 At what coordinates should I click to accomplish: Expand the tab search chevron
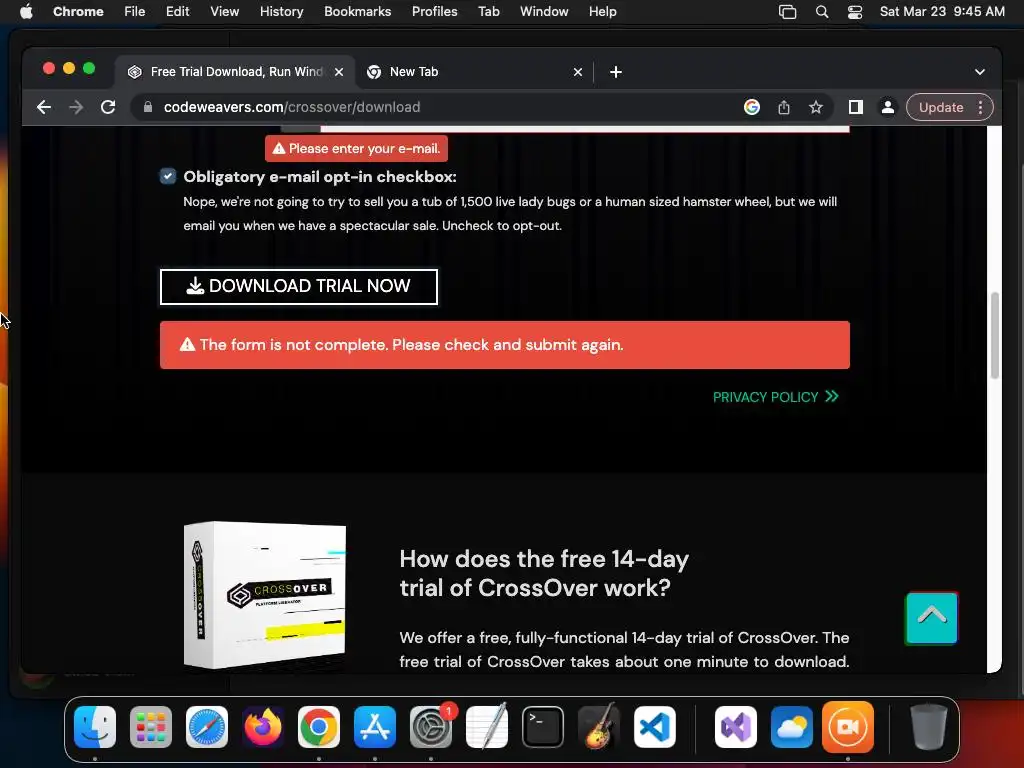coord(980,72)
